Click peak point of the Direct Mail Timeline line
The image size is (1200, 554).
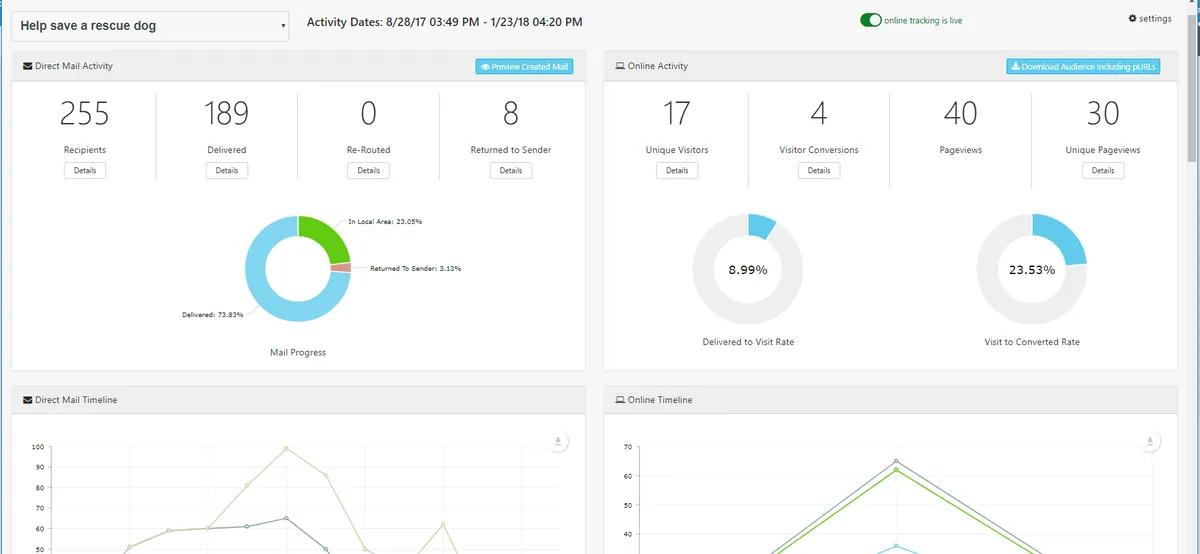286,449
